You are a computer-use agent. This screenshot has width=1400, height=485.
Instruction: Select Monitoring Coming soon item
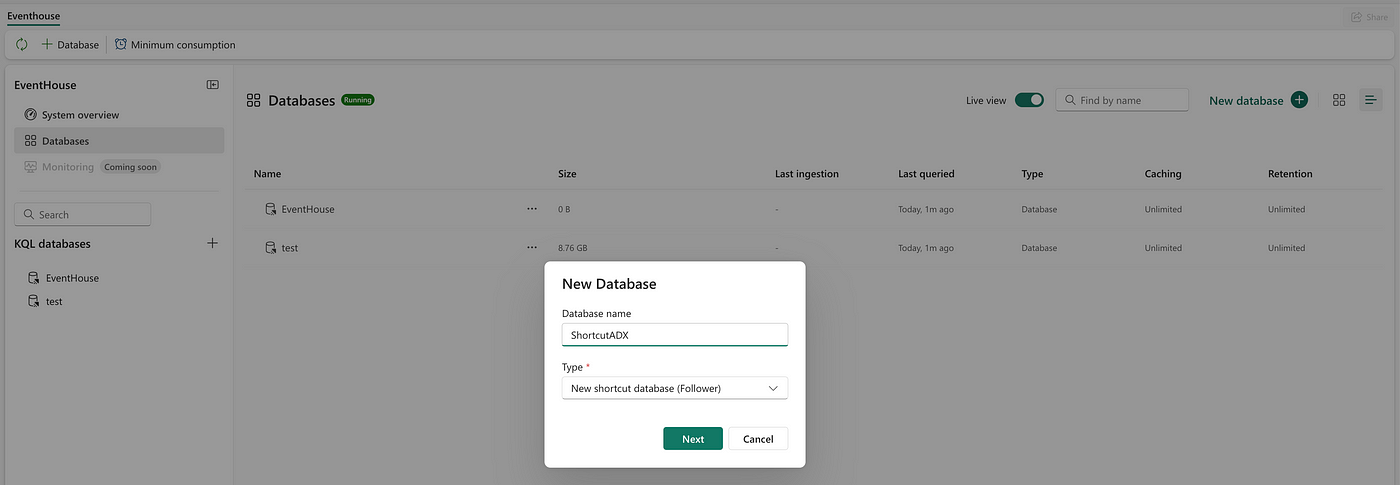coord(119,167)
